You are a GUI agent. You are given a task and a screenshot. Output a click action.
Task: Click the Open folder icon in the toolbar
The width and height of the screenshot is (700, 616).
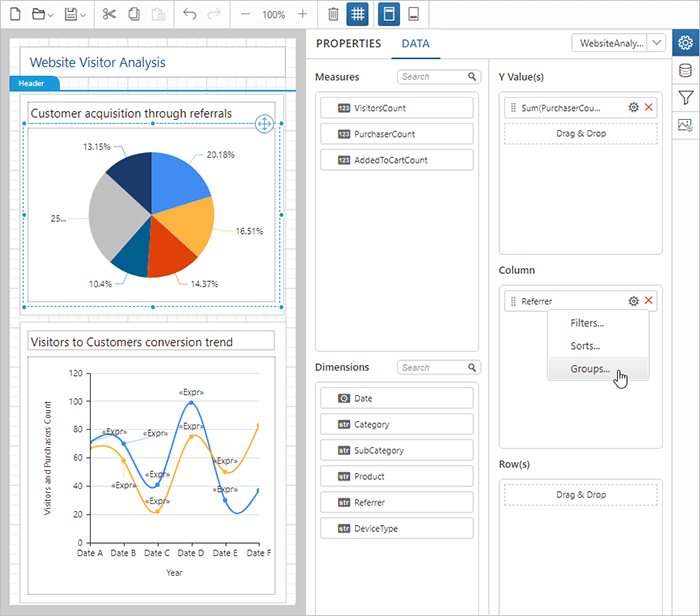coord(38,14)
